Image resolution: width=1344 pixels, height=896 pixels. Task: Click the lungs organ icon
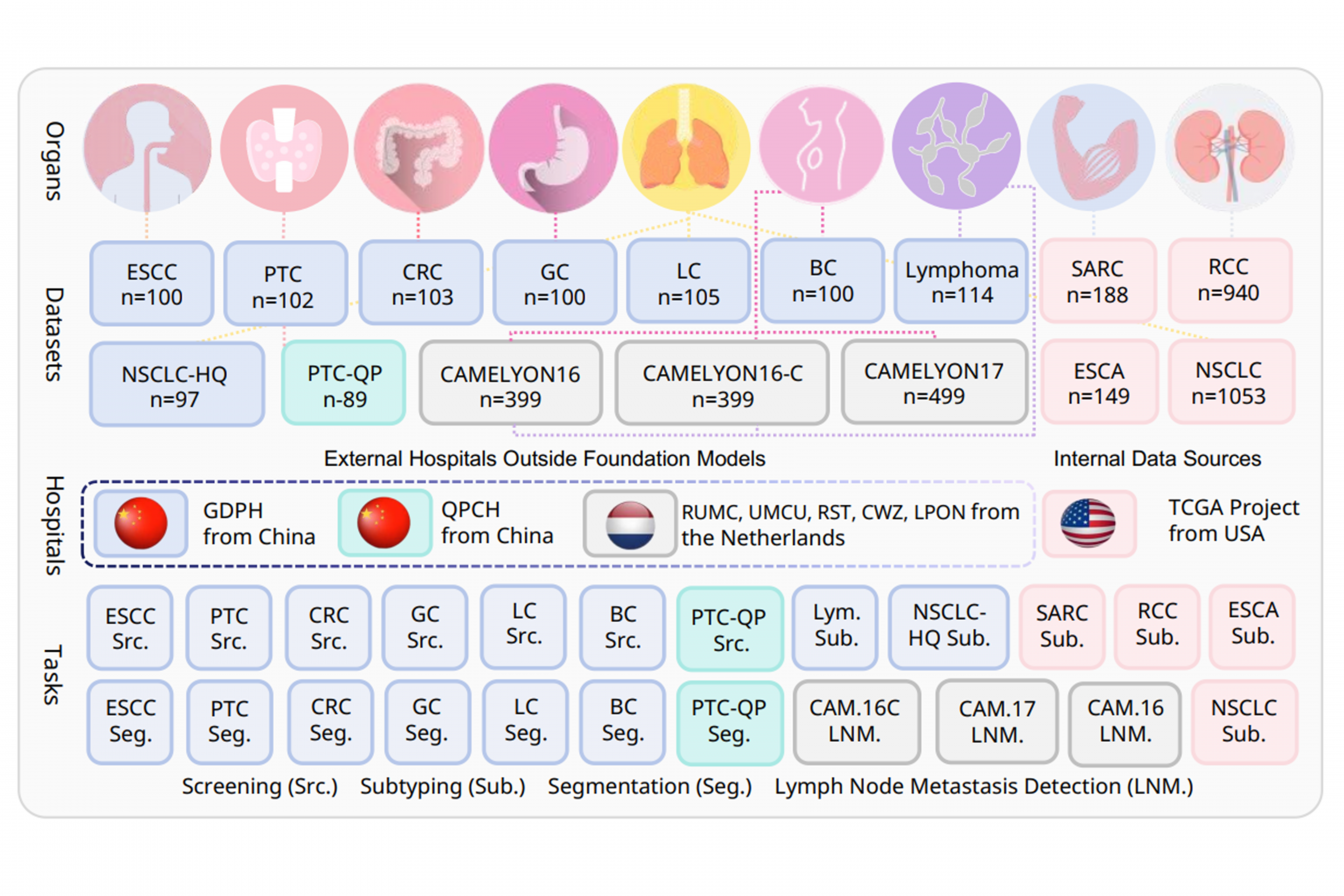684,148
